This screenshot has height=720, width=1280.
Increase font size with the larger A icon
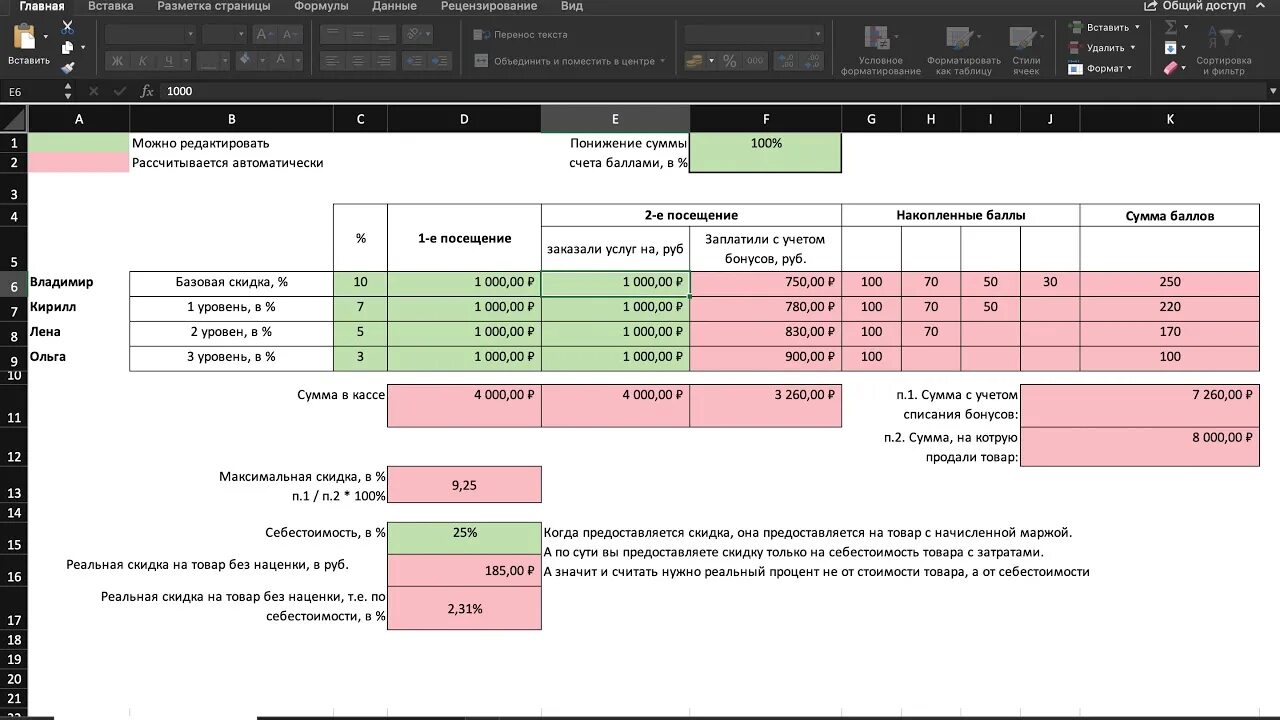pos(265,34)
